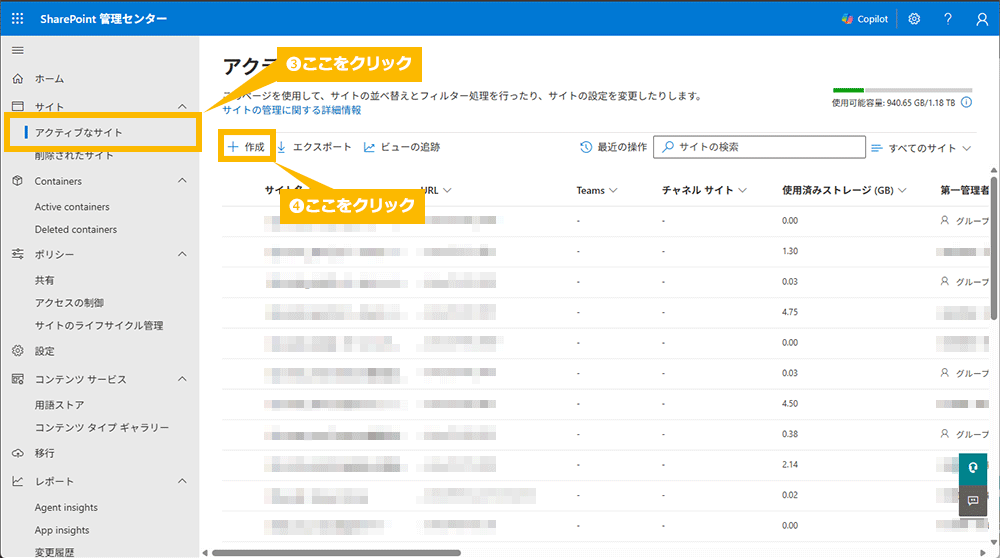Collapse the ポリシー navigation group

tap(182, 254)
